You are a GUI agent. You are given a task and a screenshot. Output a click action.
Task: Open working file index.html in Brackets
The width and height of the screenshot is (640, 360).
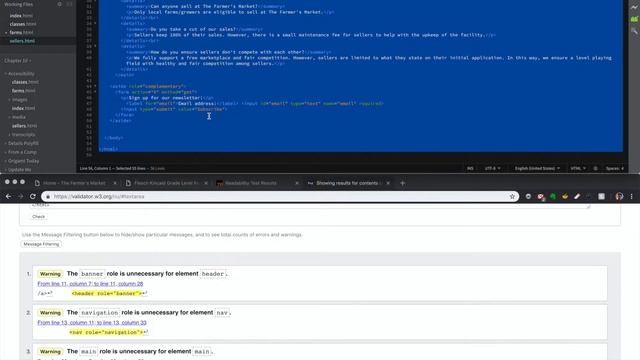point(21,16)
